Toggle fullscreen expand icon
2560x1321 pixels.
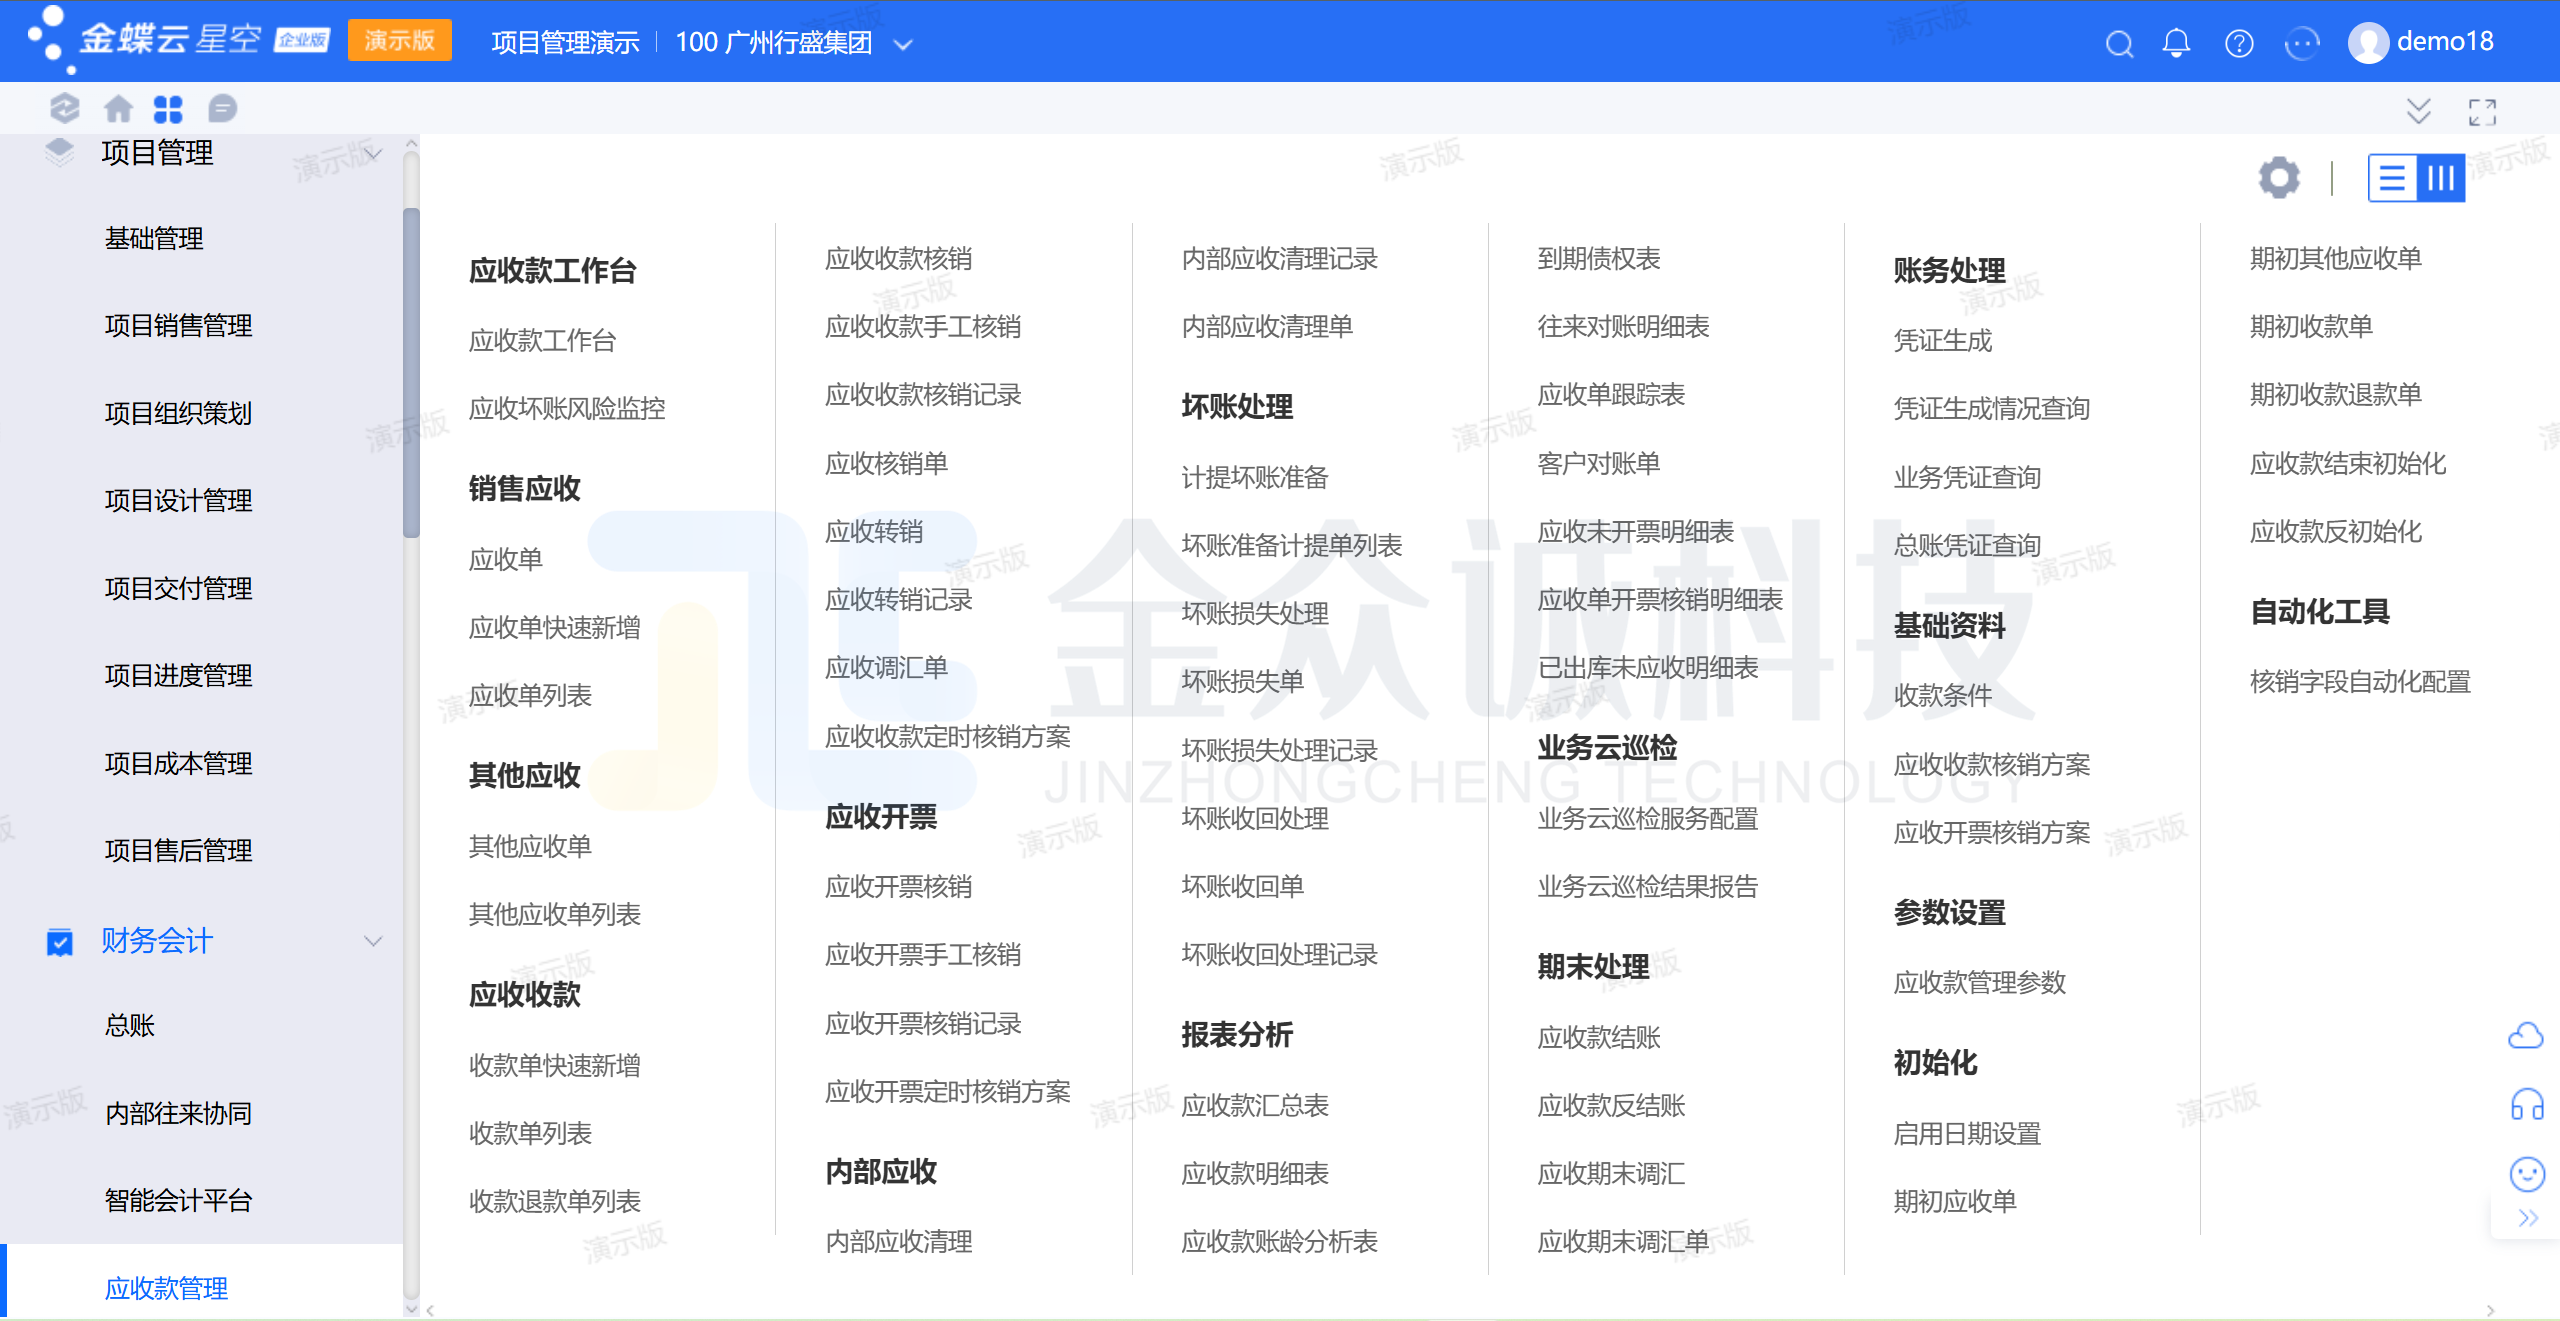(2482, 112)
